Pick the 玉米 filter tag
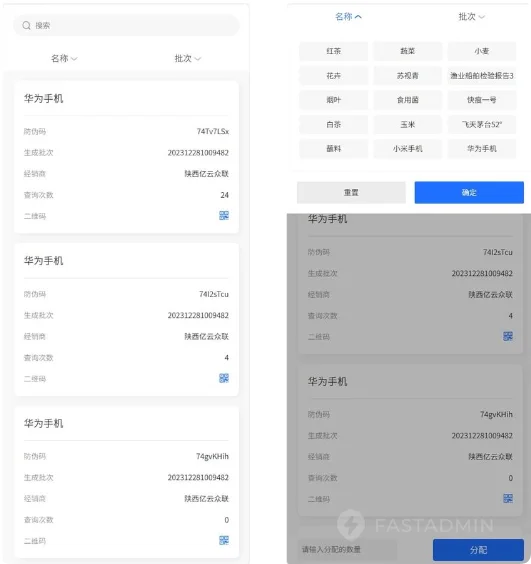The width and height of the screenshot is (531, 564). (x=407, y=124)
